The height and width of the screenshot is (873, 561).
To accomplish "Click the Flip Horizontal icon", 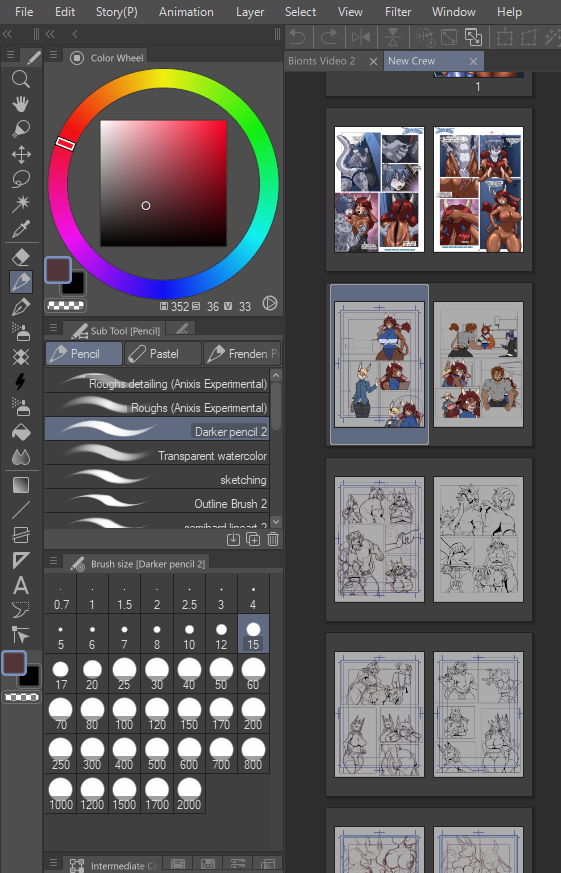I will click(361, 37).
